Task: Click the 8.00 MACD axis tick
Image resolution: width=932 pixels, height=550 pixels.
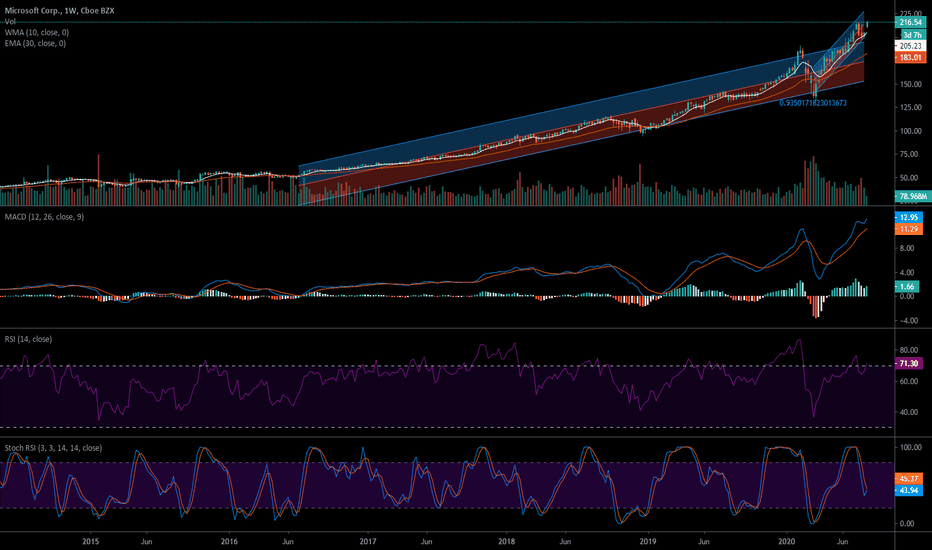Action: pyautogui.click(x=906, y=249)
